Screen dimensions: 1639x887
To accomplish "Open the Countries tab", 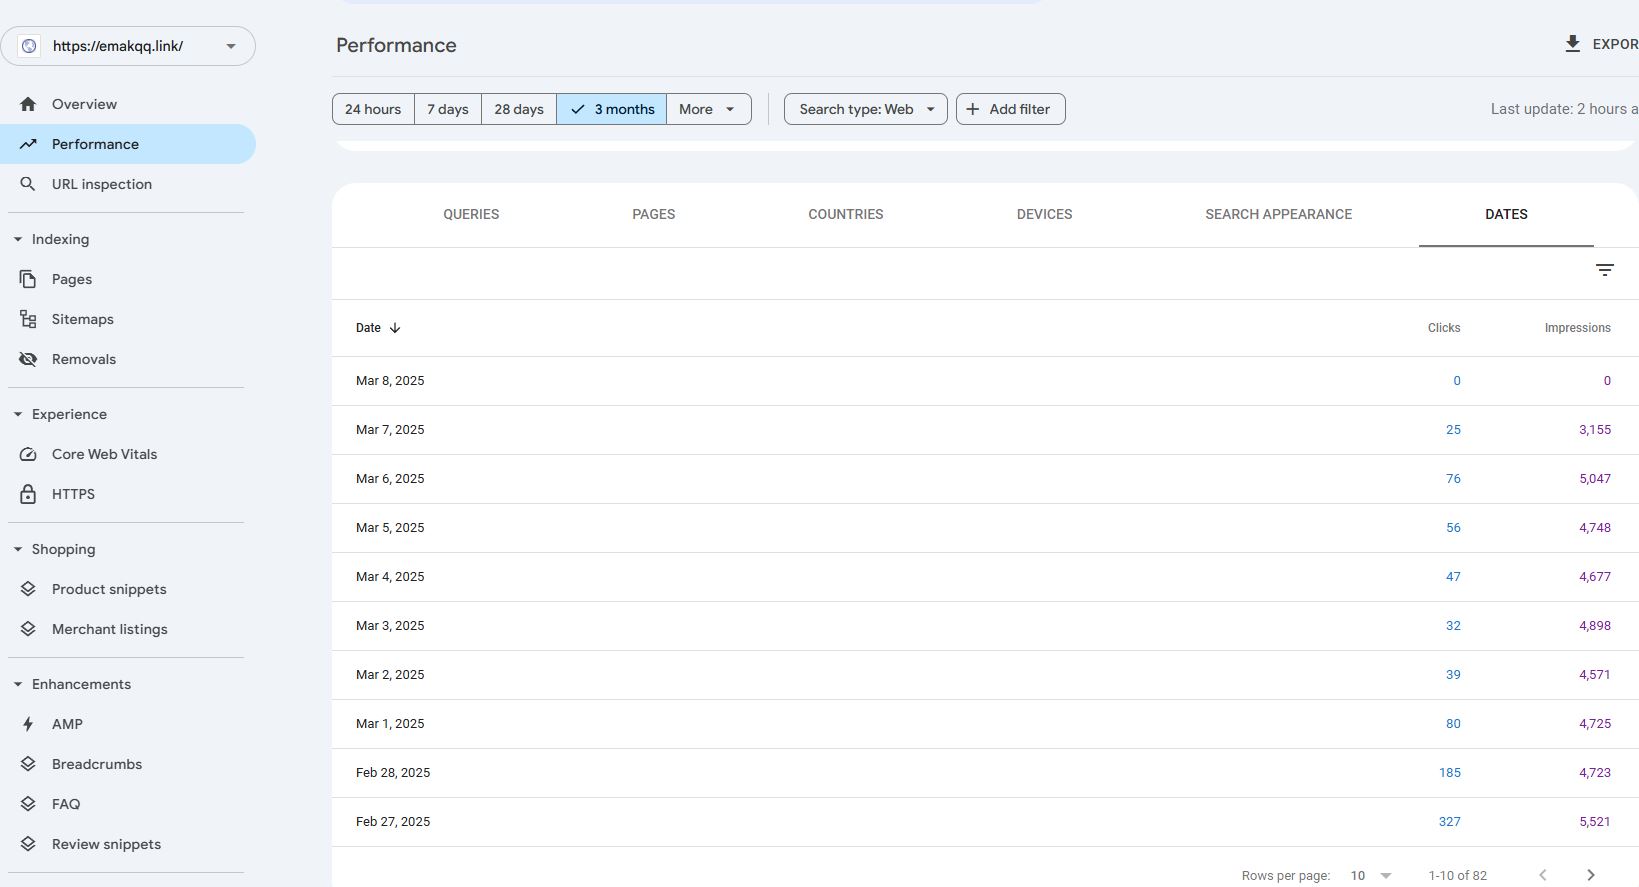I will (x=845, y=214).
